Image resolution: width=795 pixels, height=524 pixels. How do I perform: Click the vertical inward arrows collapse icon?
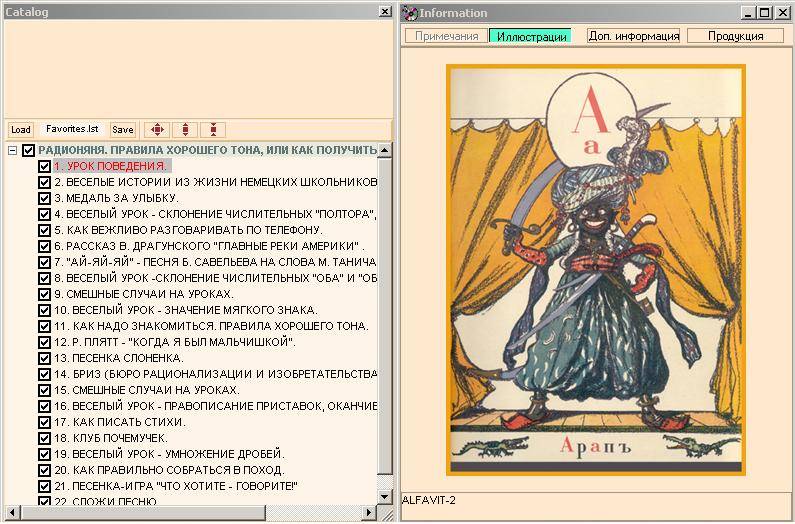pos(213,130)
